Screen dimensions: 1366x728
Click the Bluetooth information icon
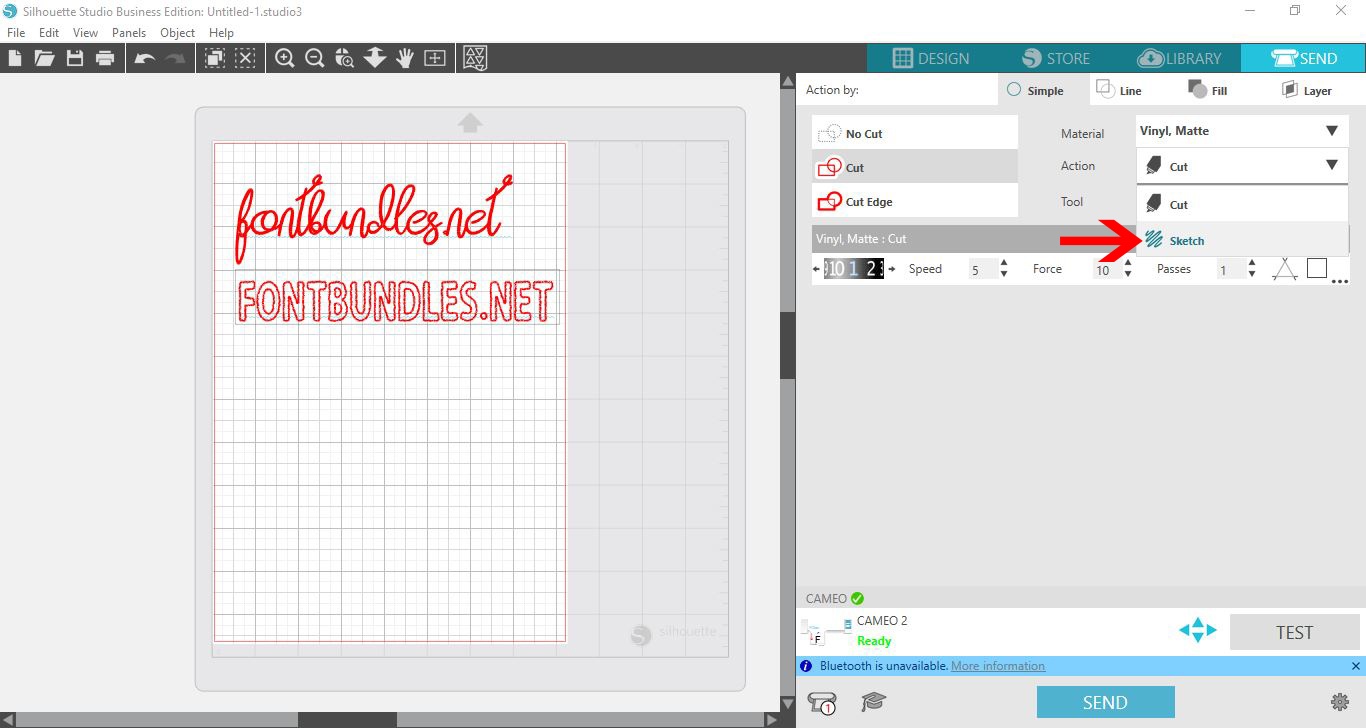click(x=806, y=666)
